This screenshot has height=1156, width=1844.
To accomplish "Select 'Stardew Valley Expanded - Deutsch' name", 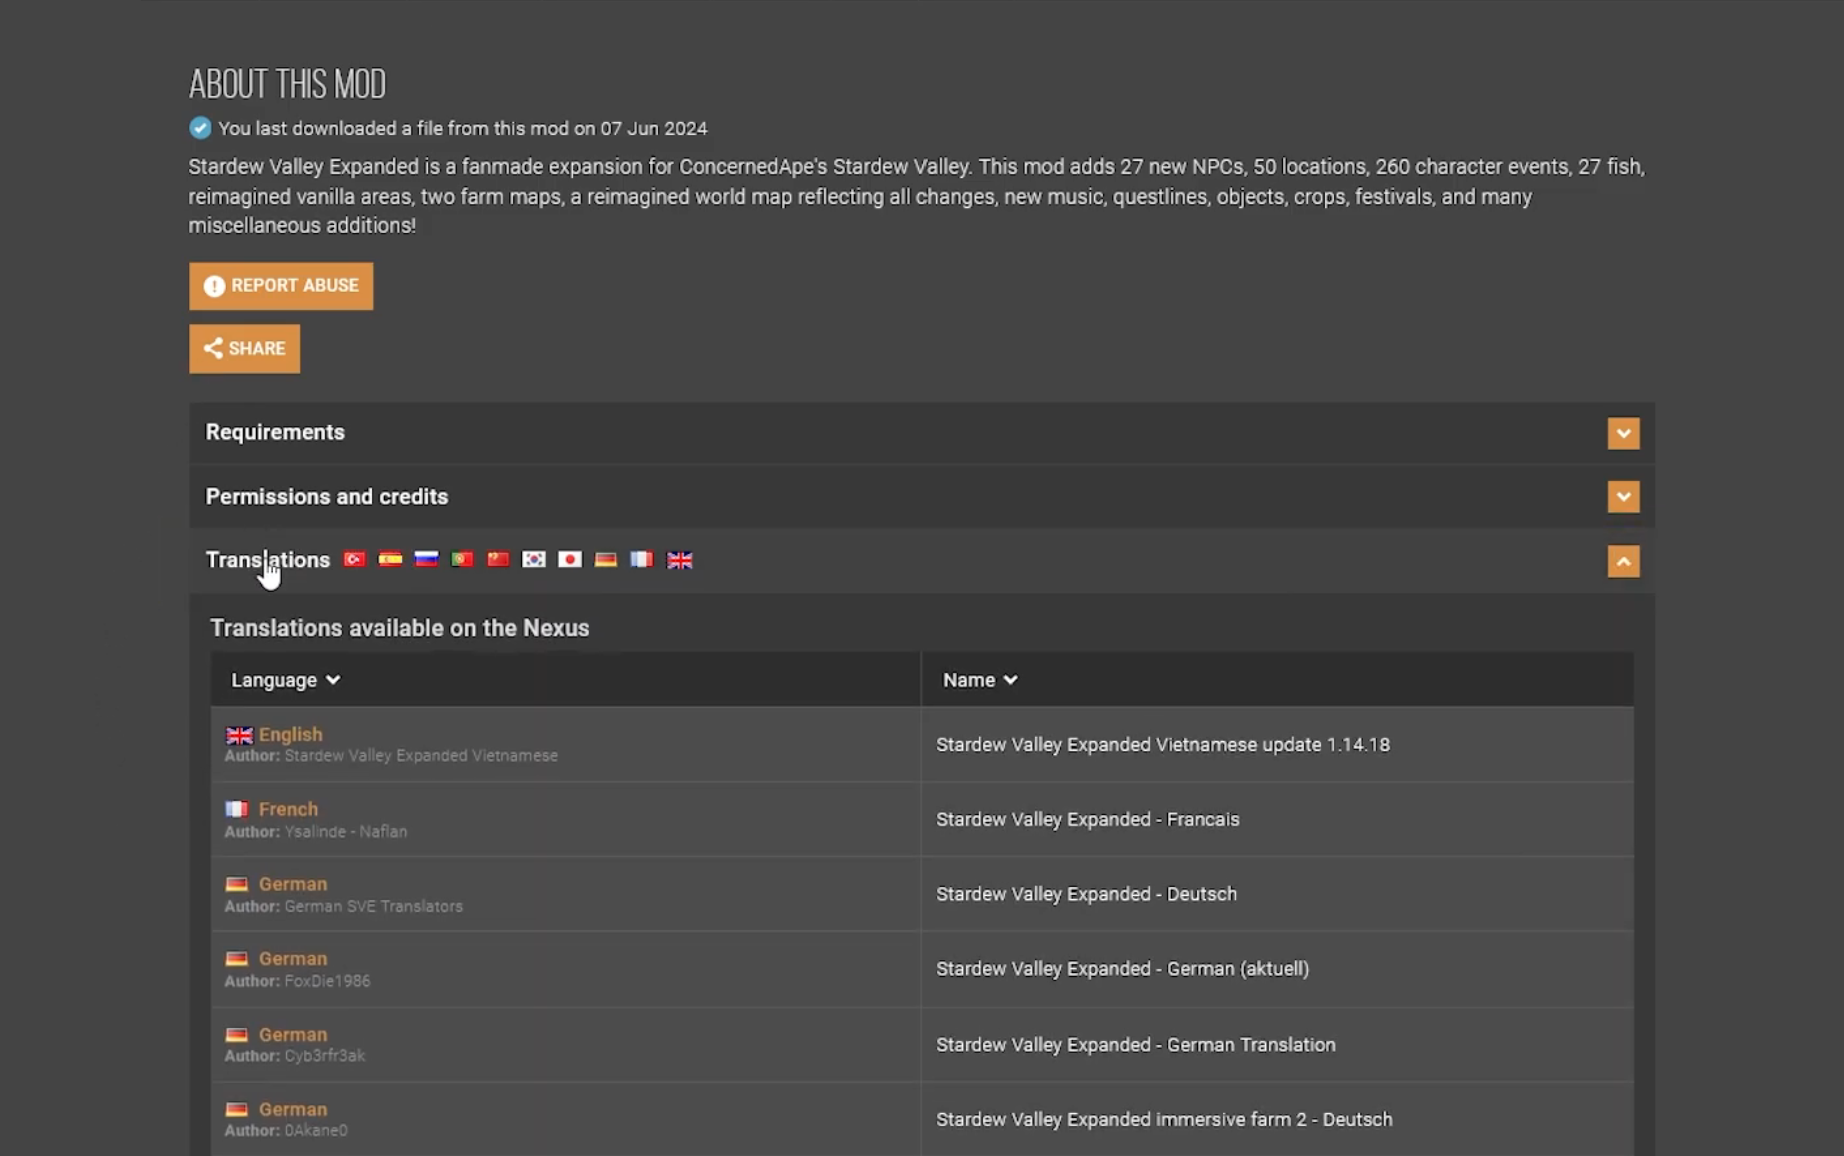I will pos(1087,894).
